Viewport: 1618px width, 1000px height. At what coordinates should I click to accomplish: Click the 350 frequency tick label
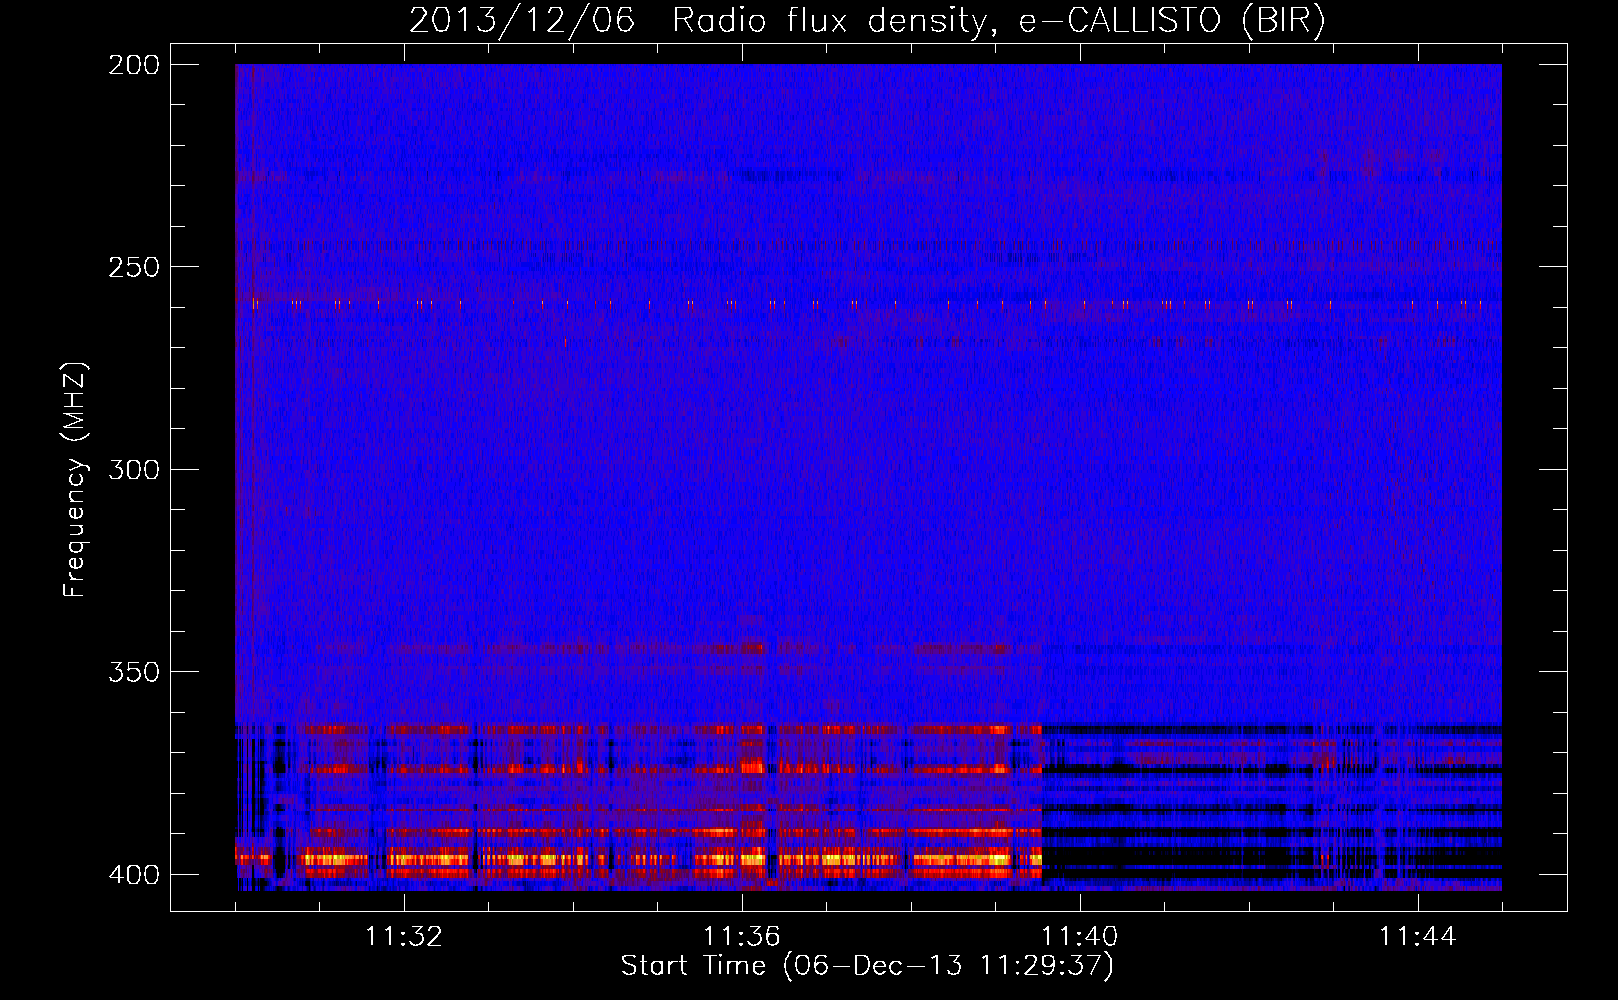point(133,672)
